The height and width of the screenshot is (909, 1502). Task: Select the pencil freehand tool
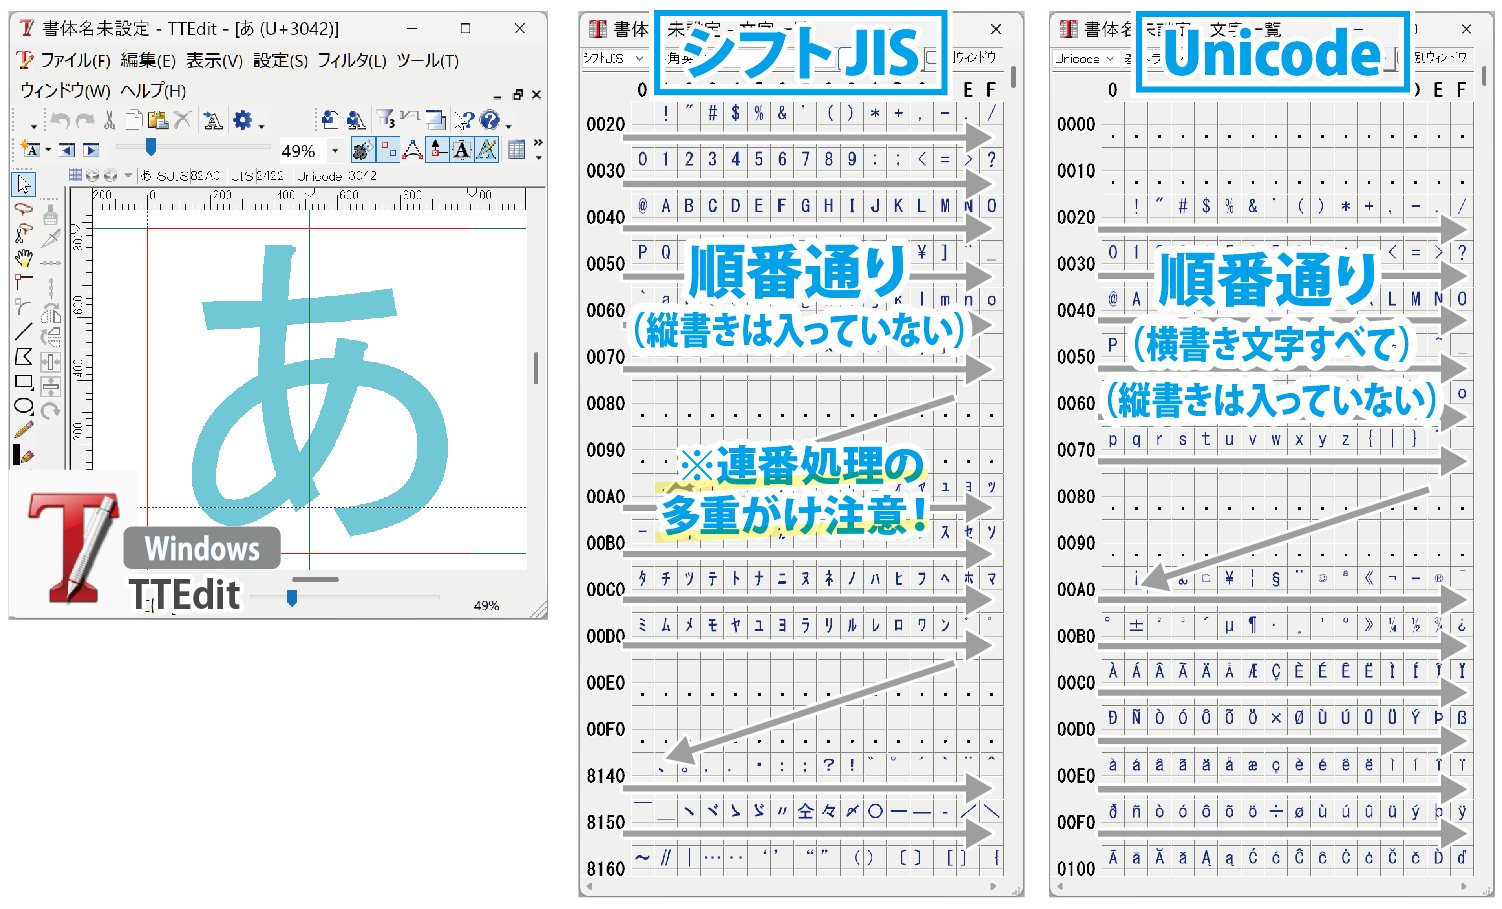(x=24, y=430)
